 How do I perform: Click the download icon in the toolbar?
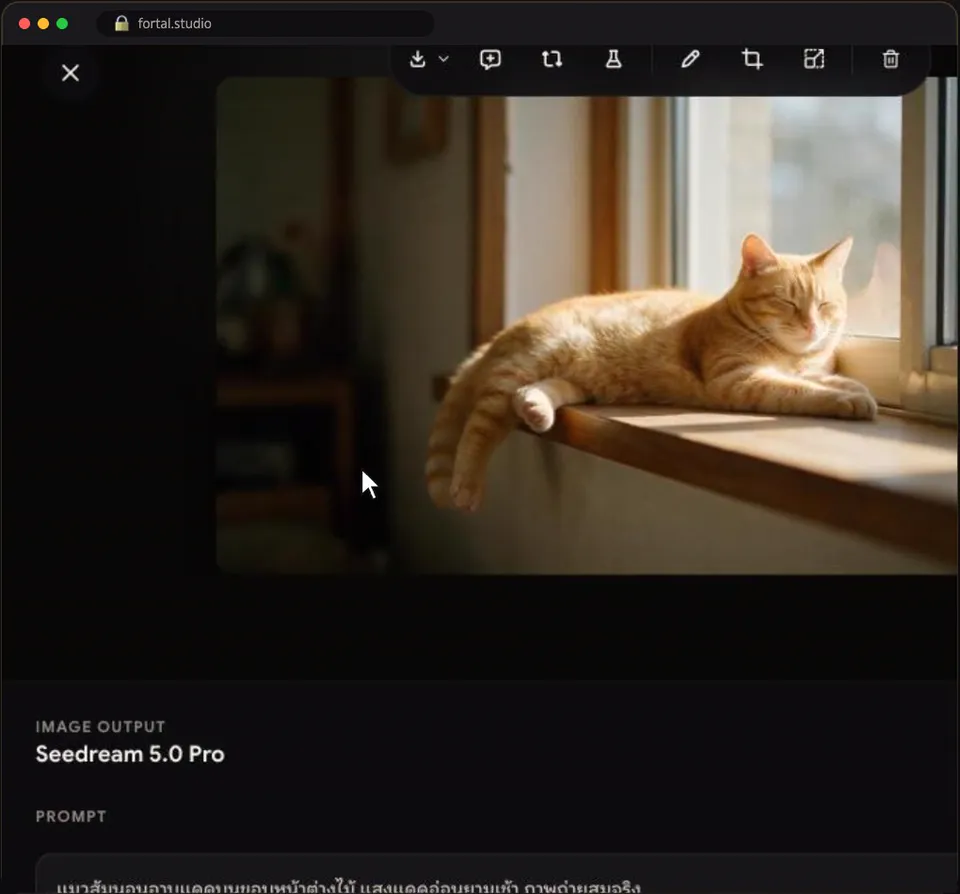(418, 59)
